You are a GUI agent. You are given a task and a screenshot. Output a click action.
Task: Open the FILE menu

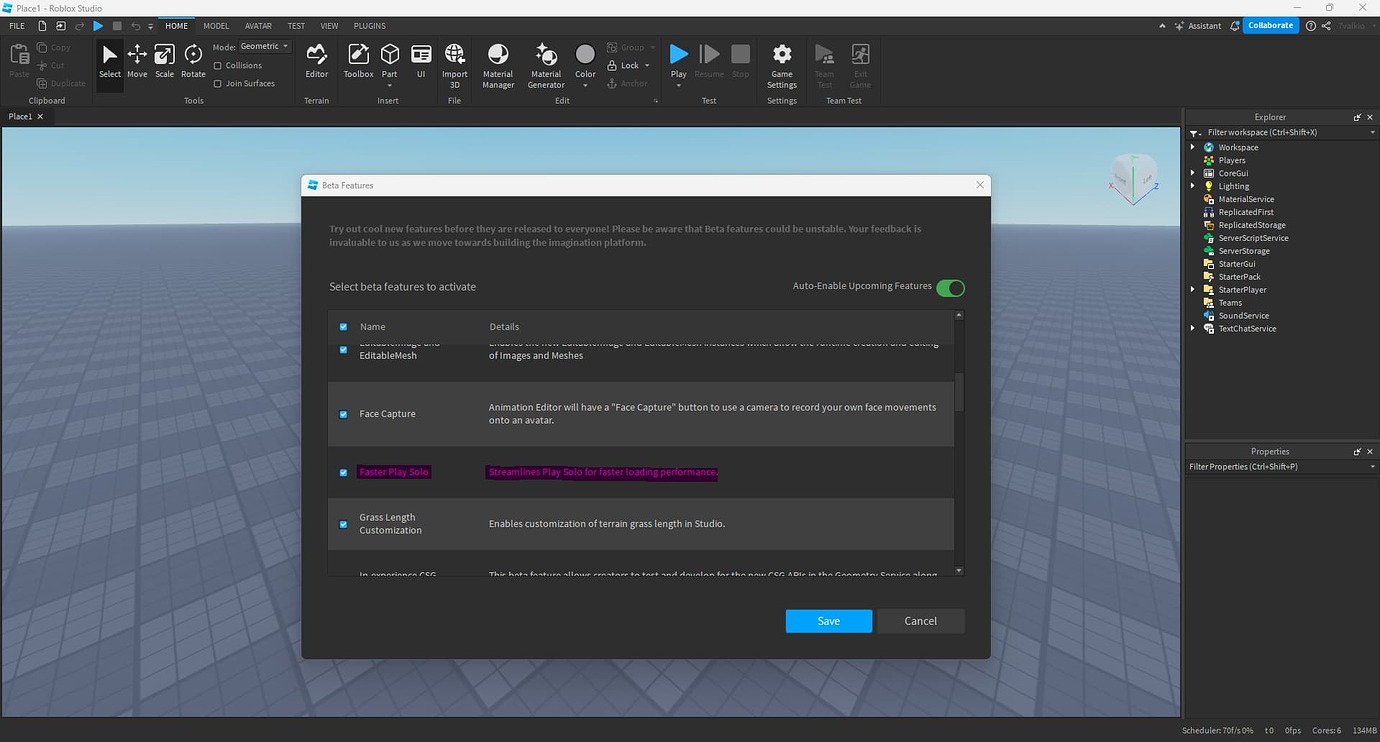point(17,26)
